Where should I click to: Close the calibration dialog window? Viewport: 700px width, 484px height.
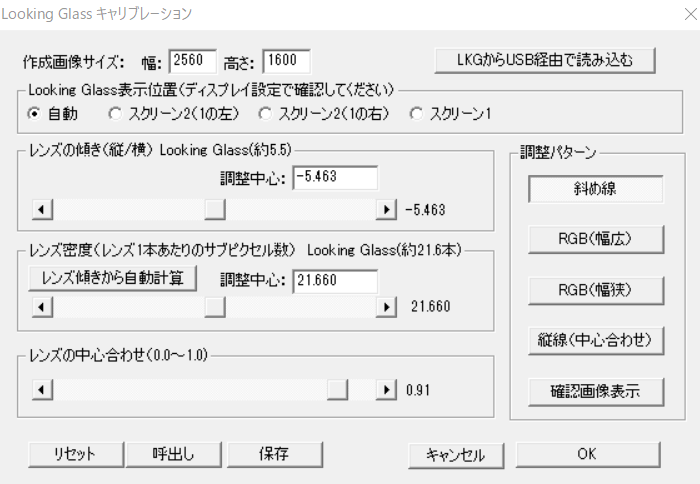click(690, 14)
